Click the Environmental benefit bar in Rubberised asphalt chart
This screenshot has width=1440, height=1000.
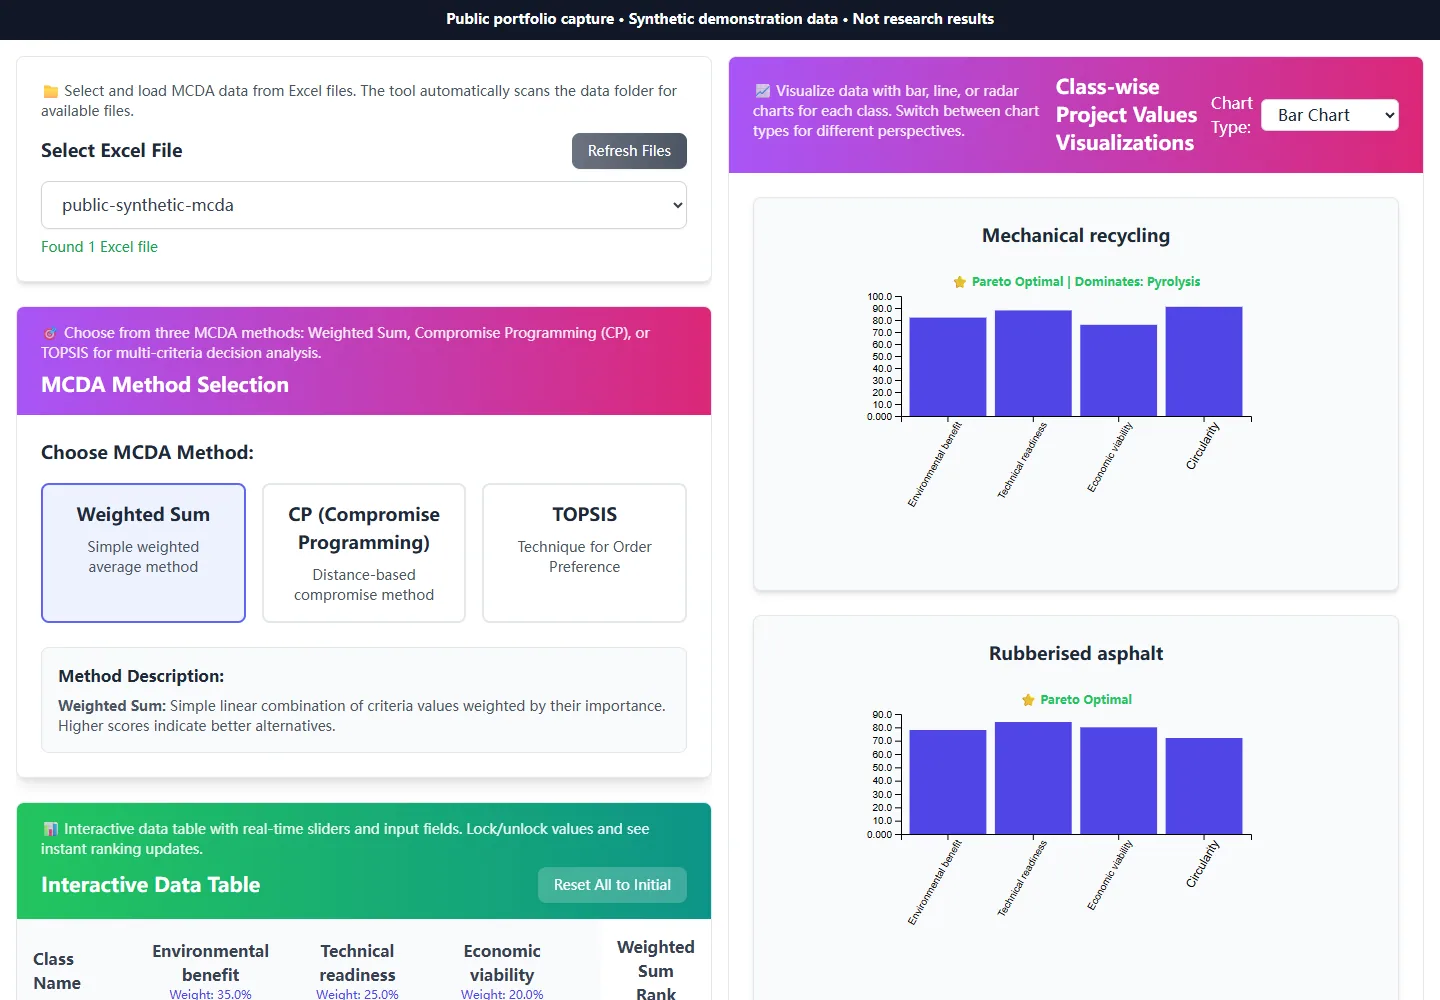tap(948, 782)
